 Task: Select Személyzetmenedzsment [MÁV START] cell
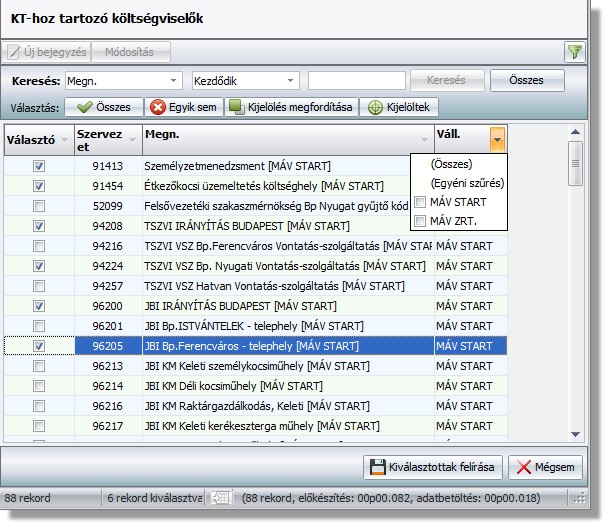[276, 166]
